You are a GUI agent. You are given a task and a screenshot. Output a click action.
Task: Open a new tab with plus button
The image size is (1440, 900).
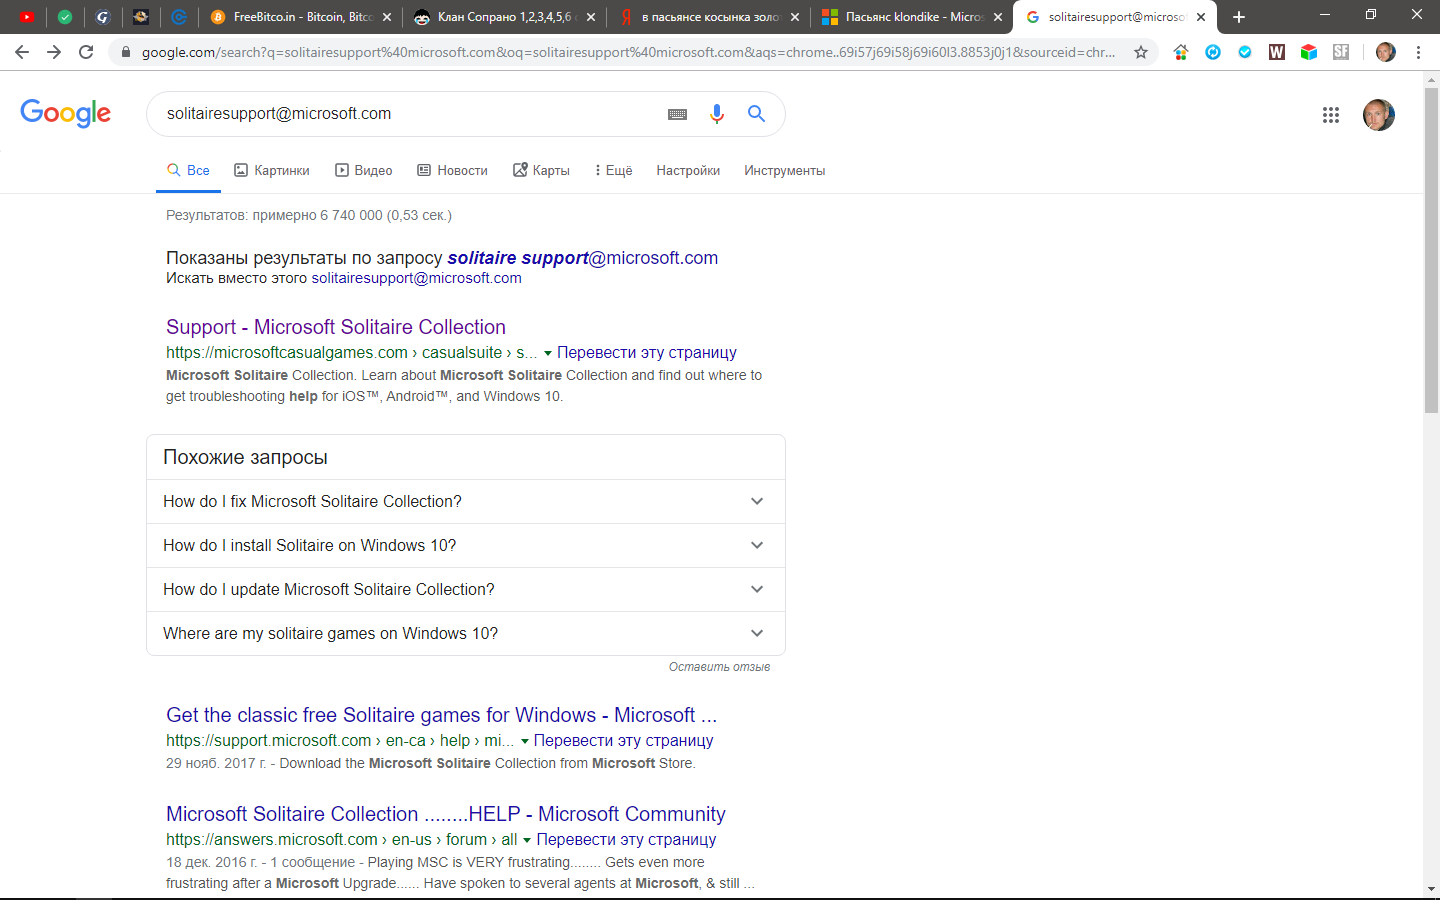click(1239, 17)
